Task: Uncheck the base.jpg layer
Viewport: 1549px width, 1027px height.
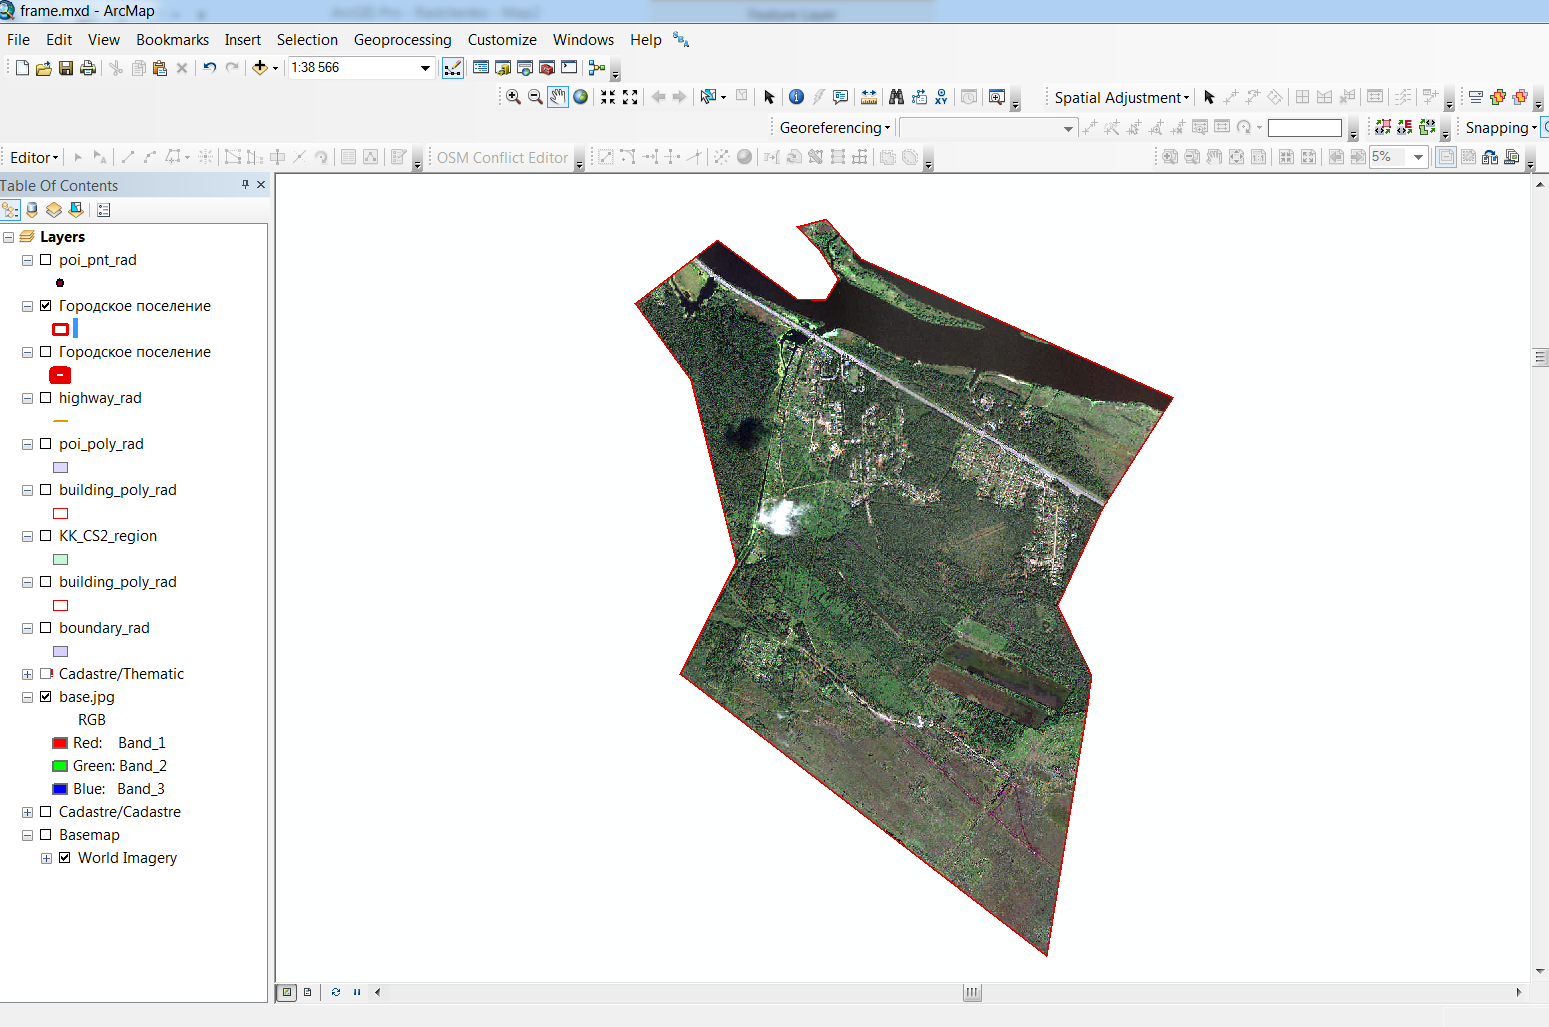Action: pyautogui.click(x=45, y=697)
